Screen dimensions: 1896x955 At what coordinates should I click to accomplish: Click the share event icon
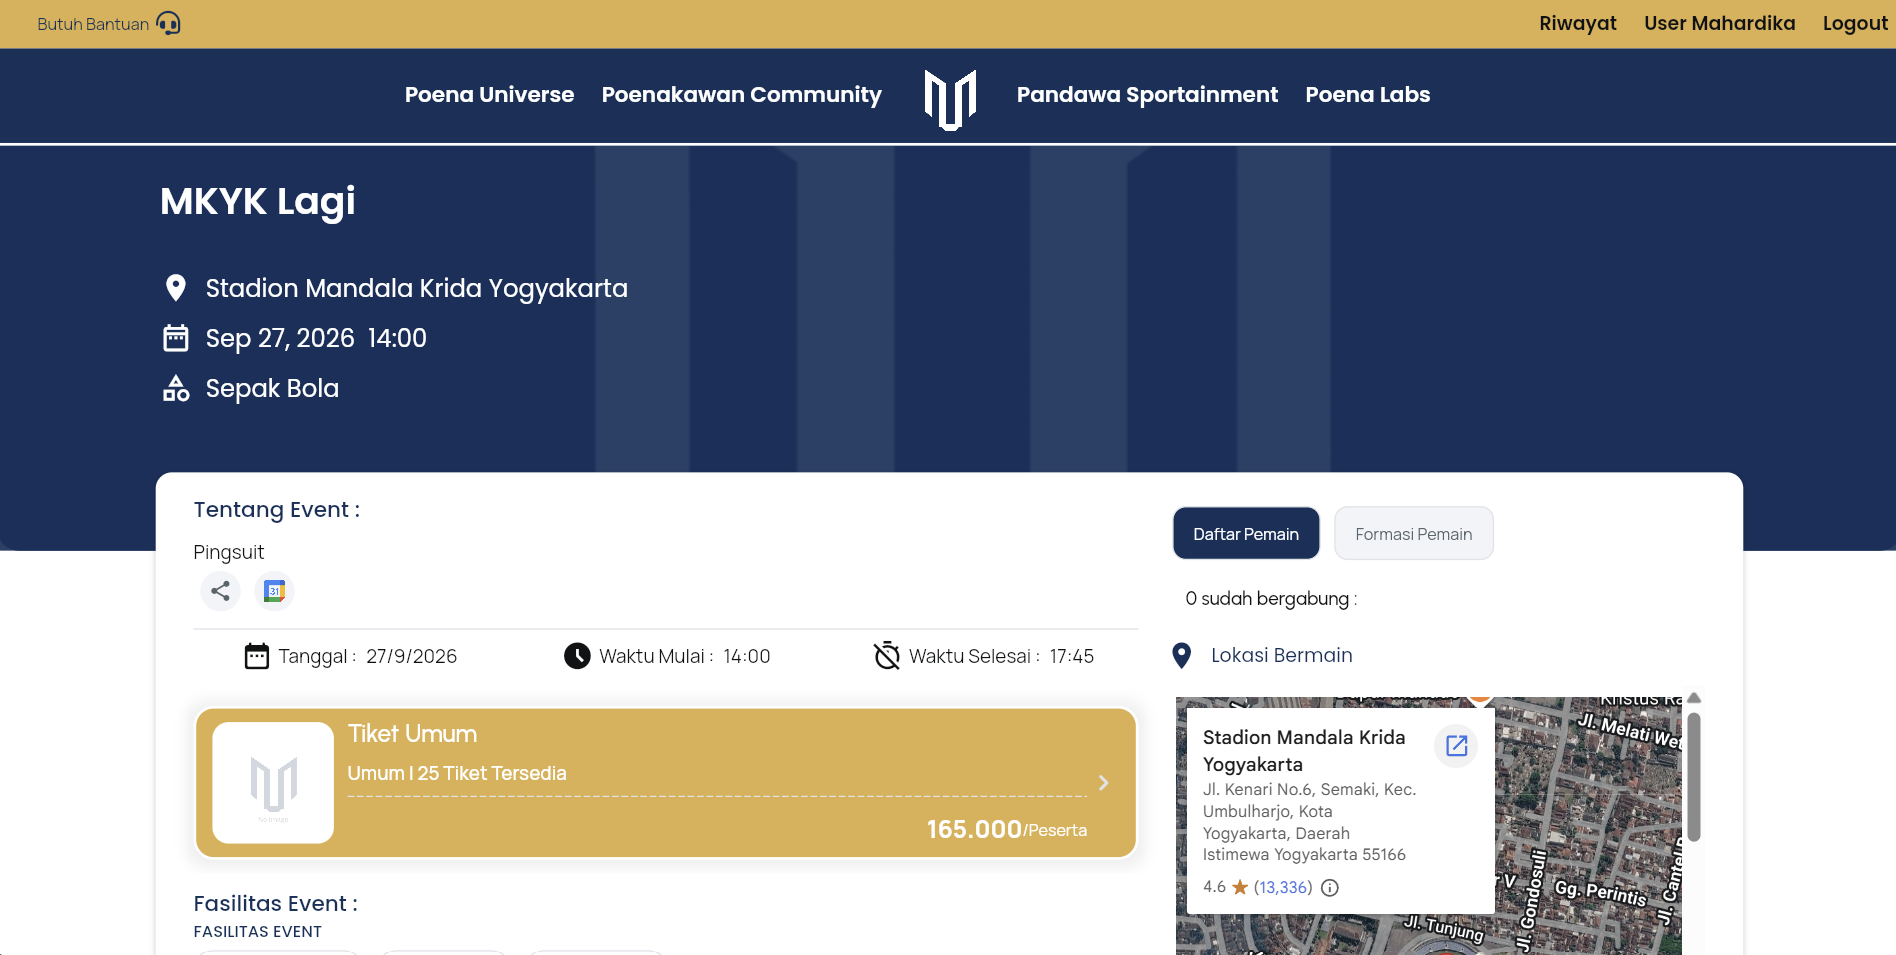(x=221, y=591)
